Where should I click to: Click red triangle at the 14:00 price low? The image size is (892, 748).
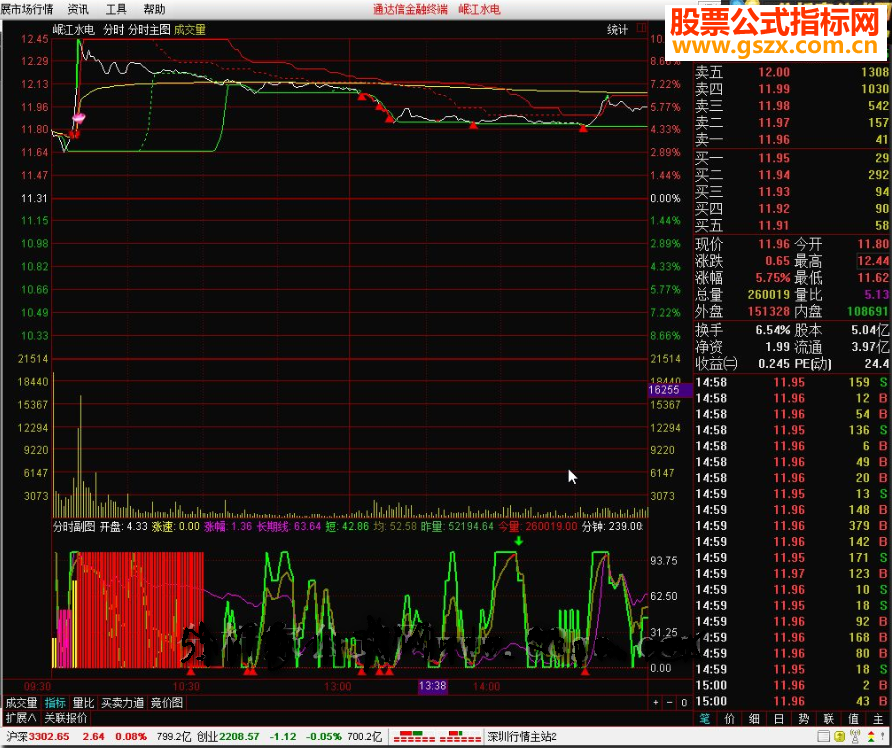tap(473, 125)
